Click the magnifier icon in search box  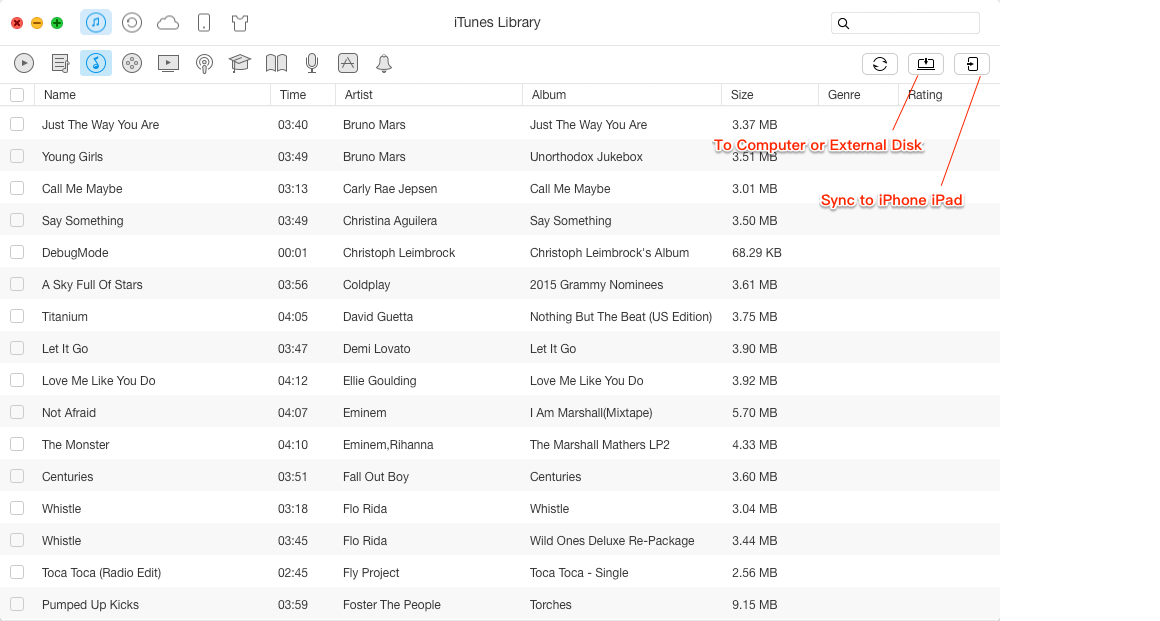click(x=843, y=24)
